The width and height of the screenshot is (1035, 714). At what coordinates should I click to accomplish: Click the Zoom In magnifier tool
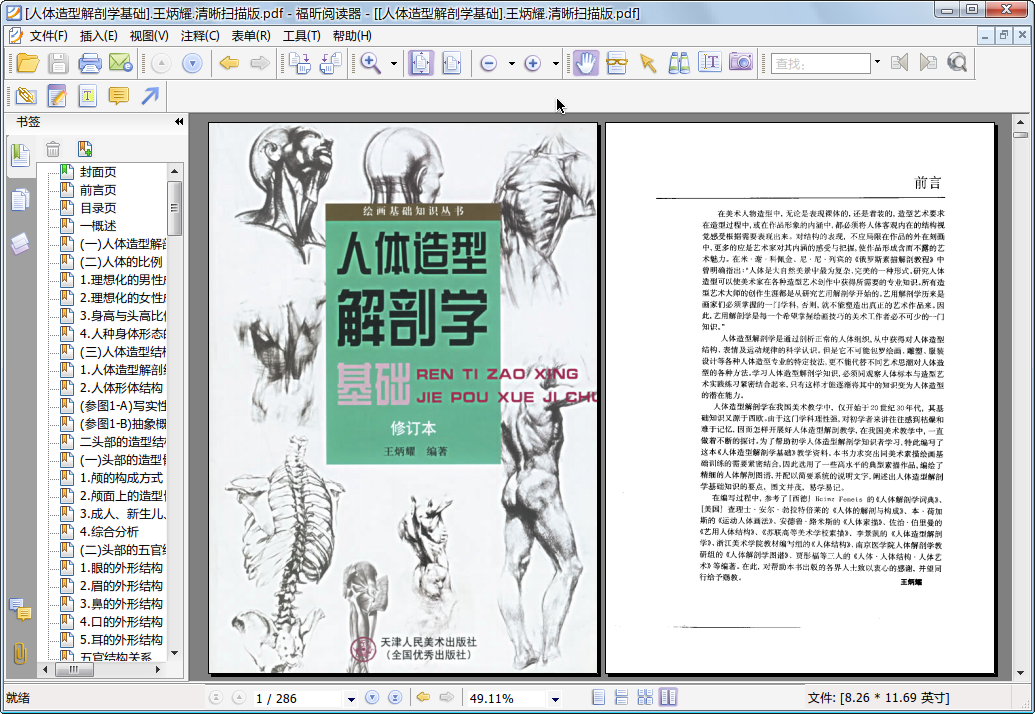point(370,63)
